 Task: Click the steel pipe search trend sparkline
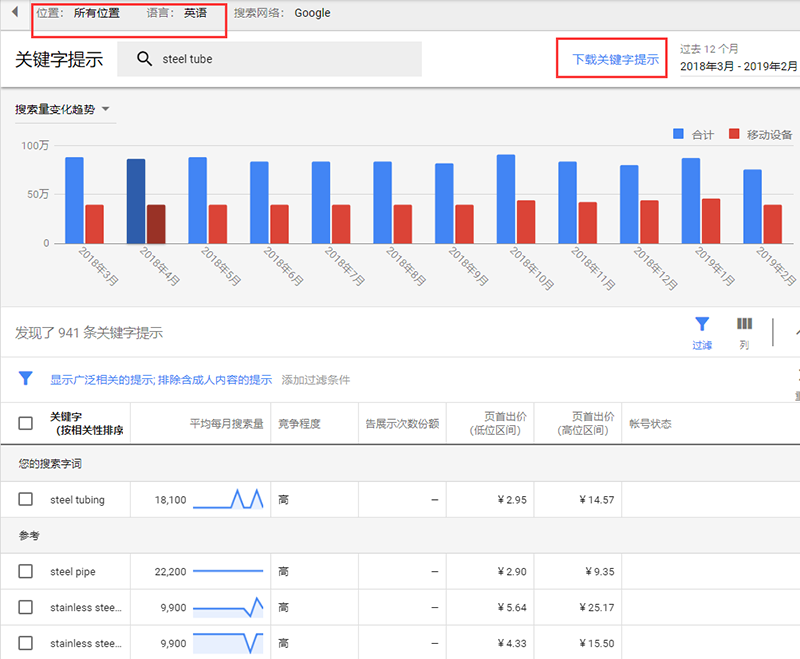tap(228, 571)
